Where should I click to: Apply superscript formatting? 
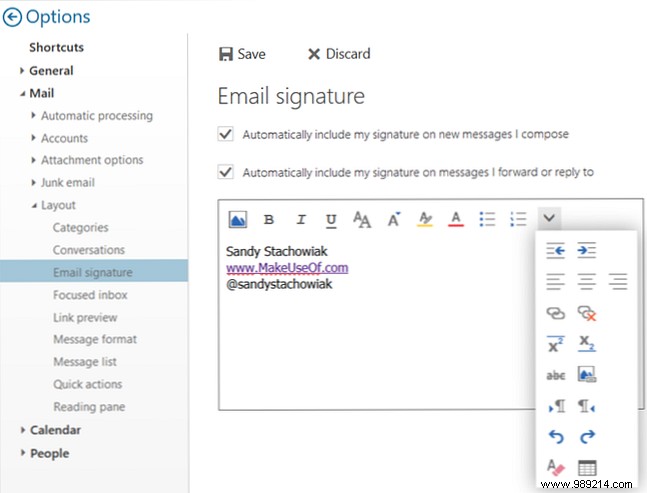(x=555, y=344)
